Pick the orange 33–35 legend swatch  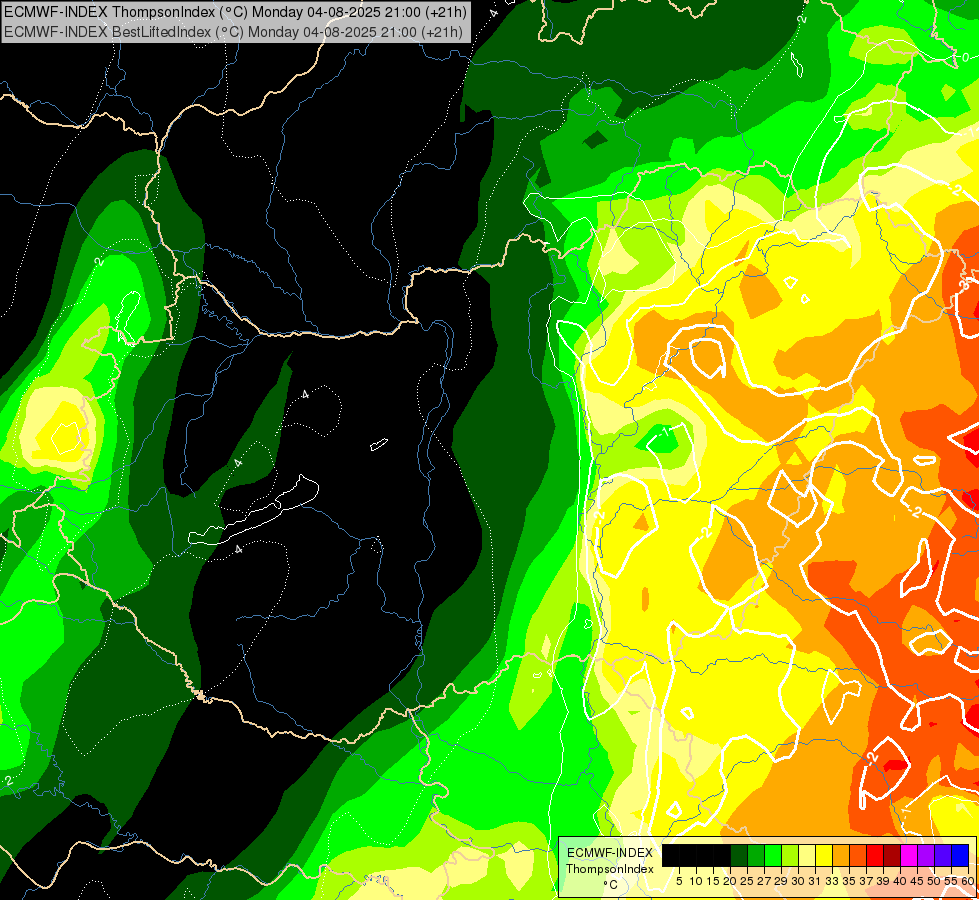coord(841,855)
